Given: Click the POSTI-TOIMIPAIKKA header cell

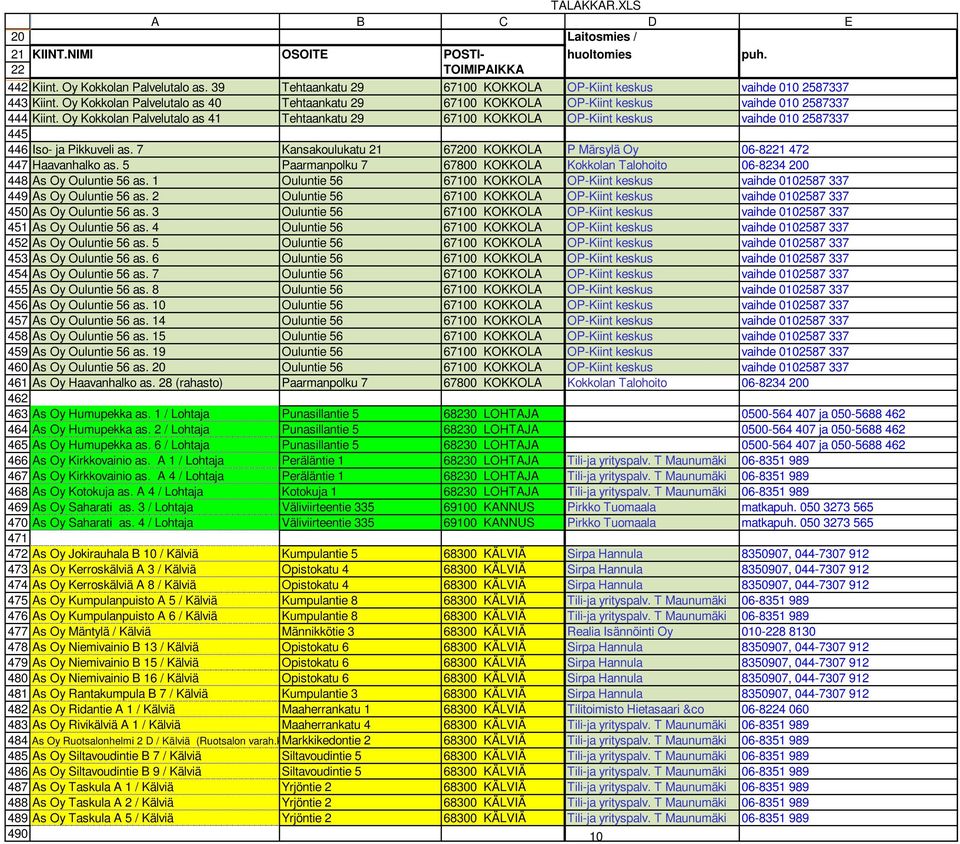Looking at the screenshot, I should pyautogui.click(x=503, y=61).
